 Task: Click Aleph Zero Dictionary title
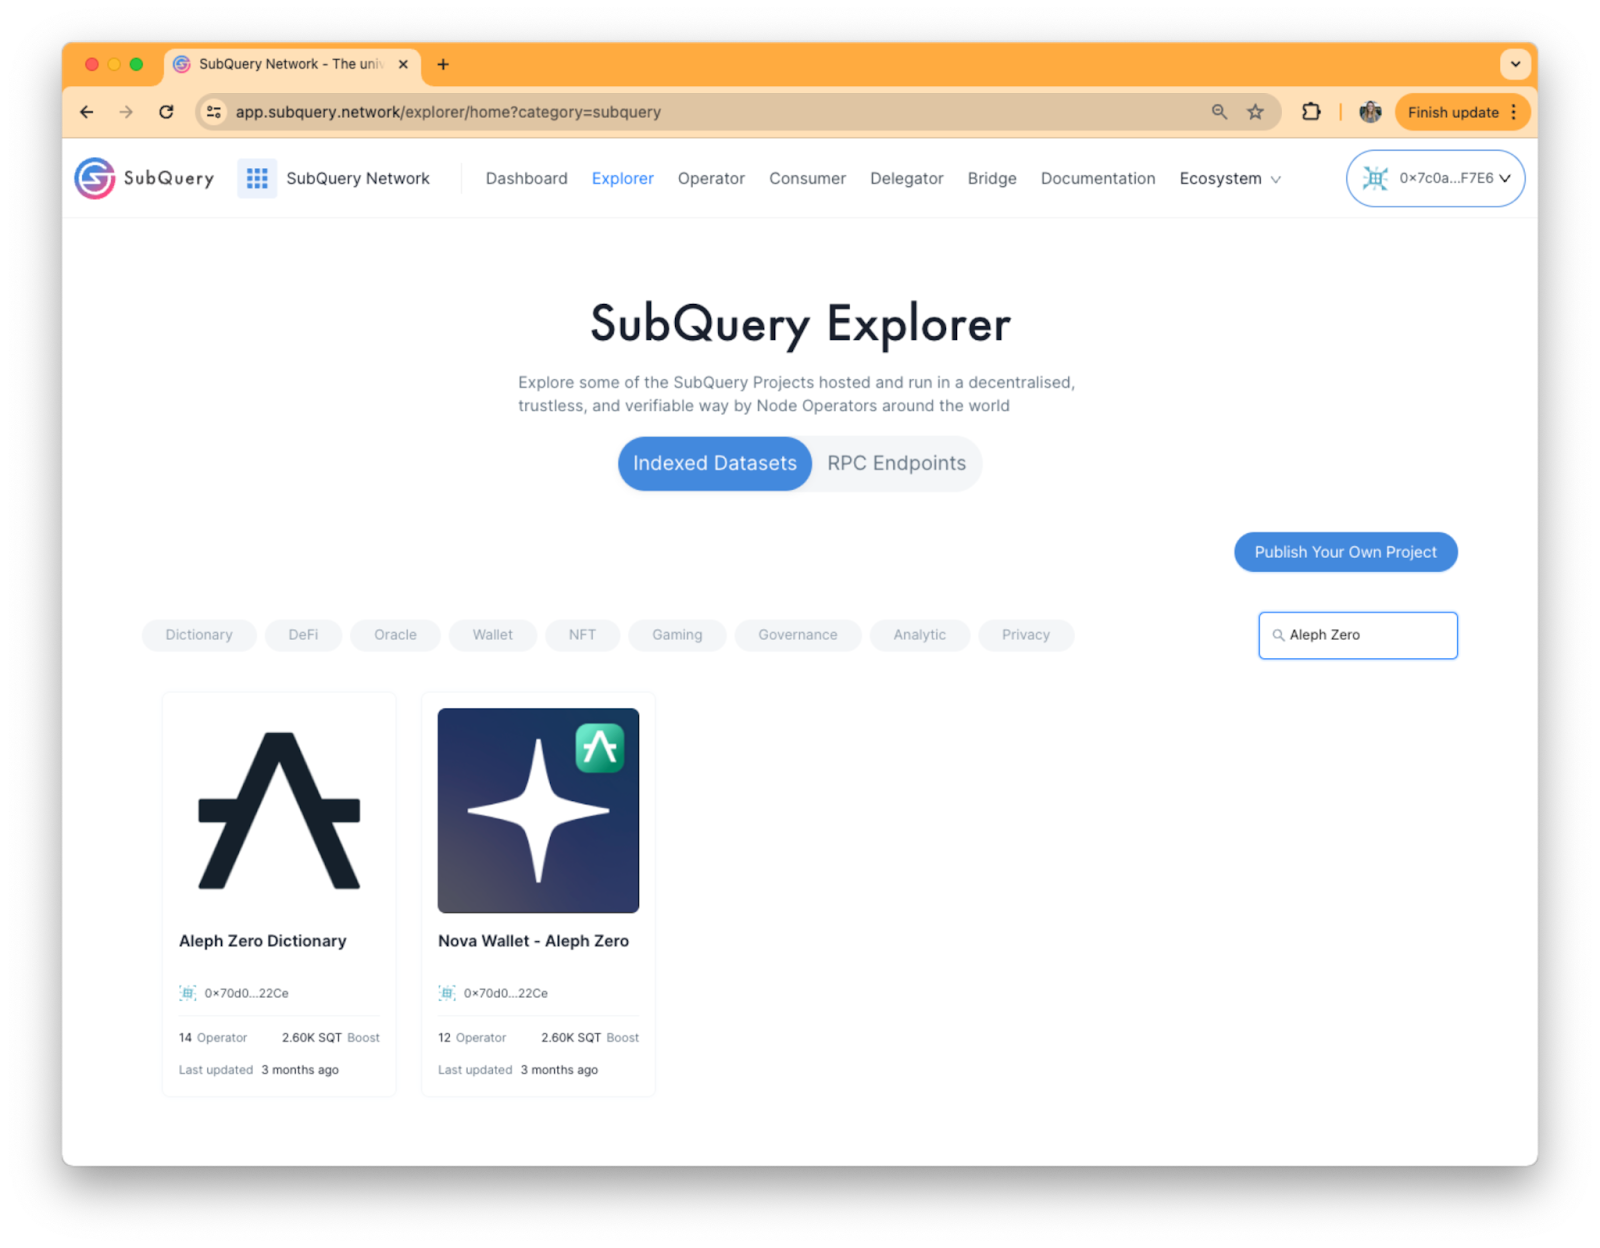(x=262, y=941)
